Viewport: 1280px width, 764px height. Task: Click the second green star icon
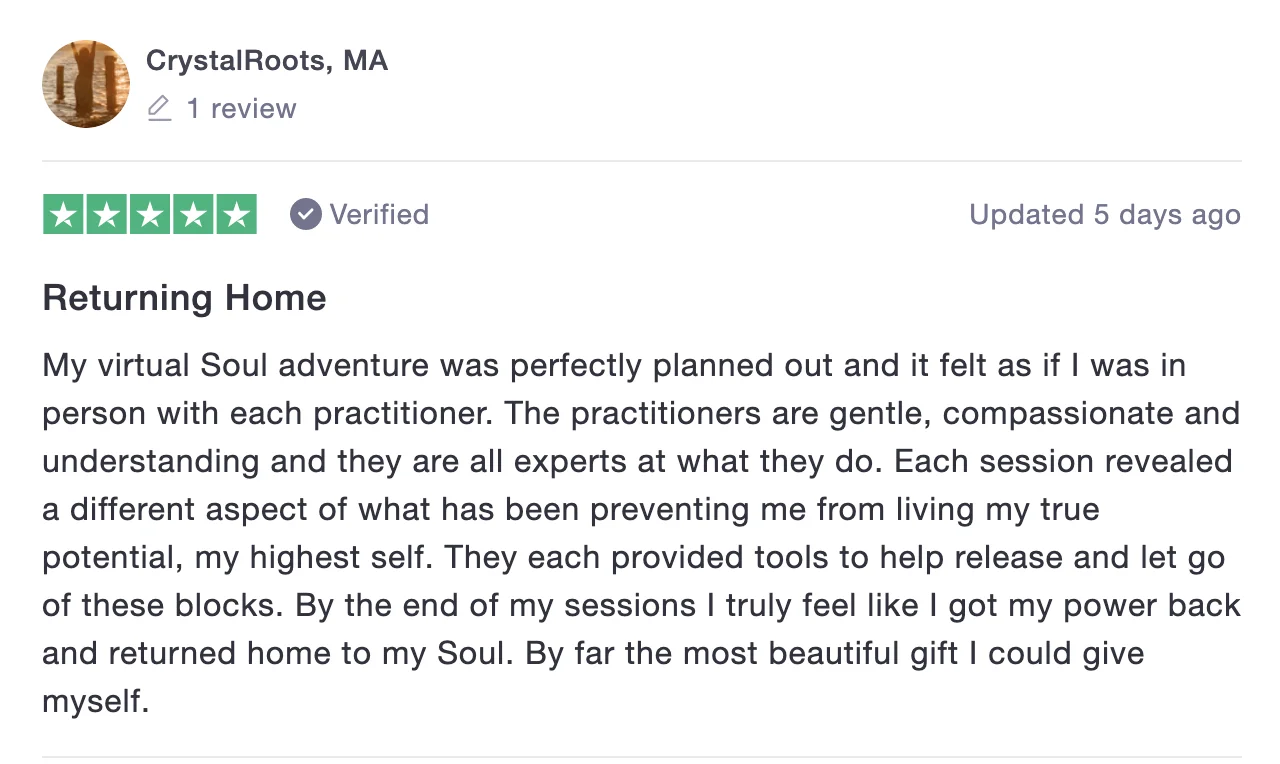(x=106, y=213)
